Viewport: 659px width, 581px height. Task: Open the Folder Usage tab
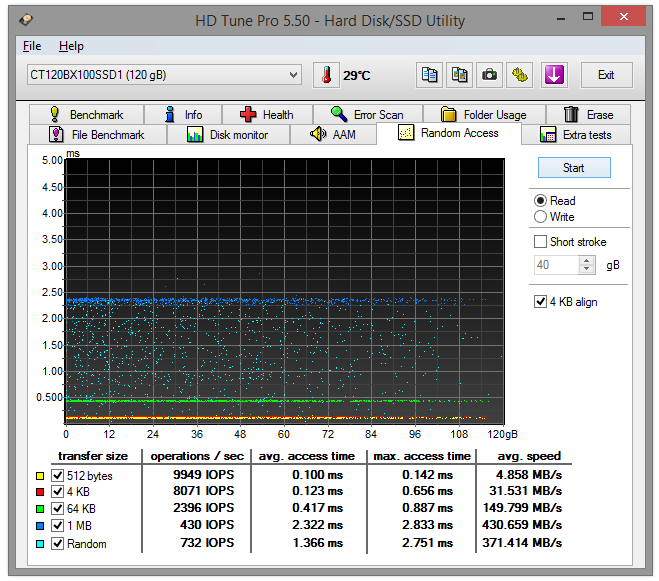(x=484, y=114)
